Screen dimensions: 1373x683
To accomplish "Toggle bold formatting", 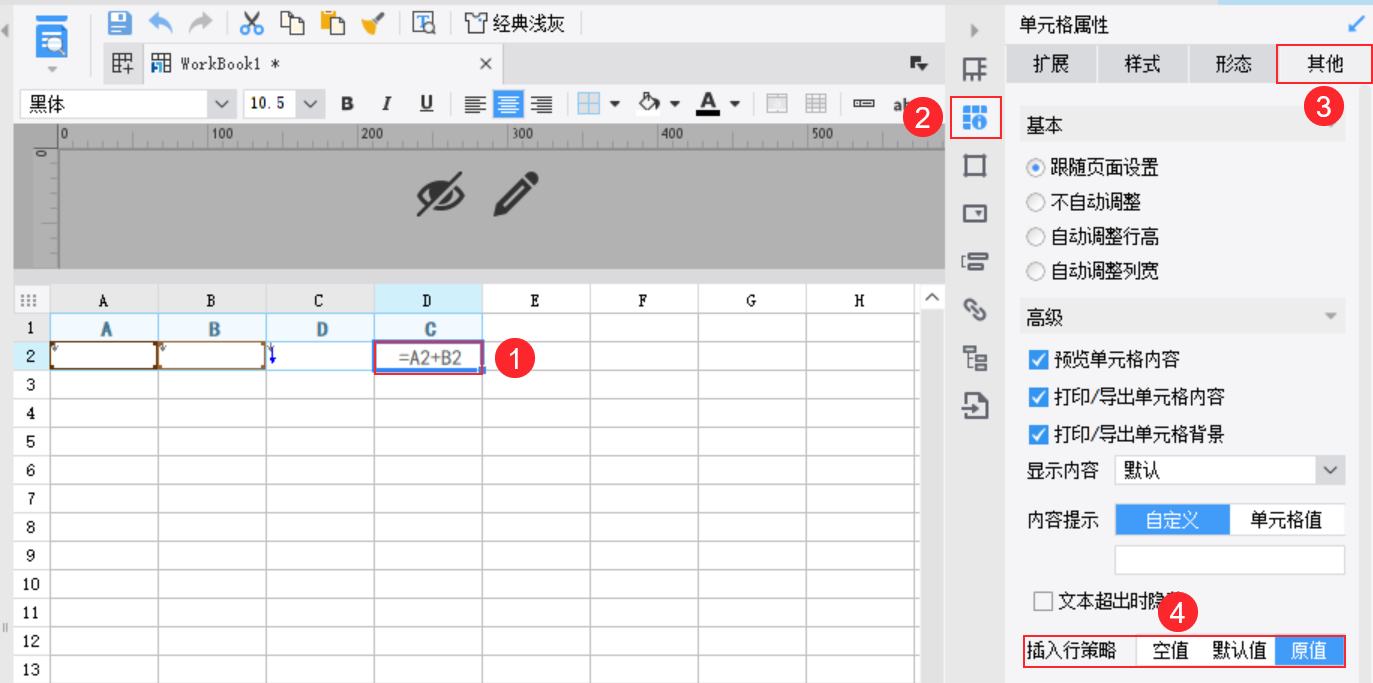I will (x=347, y=104).
